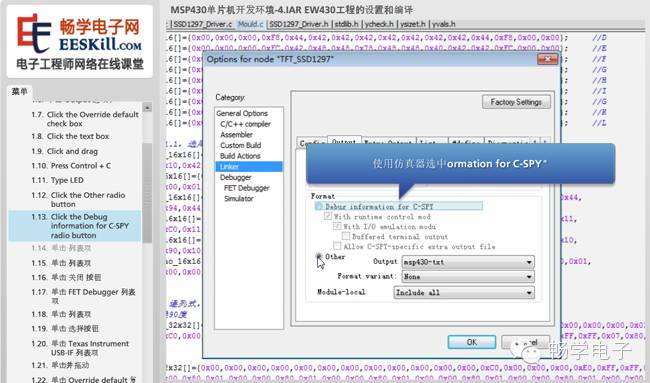Click OK in the Options dialog
The width and height of the screenshot is (650, 383).
472,342
